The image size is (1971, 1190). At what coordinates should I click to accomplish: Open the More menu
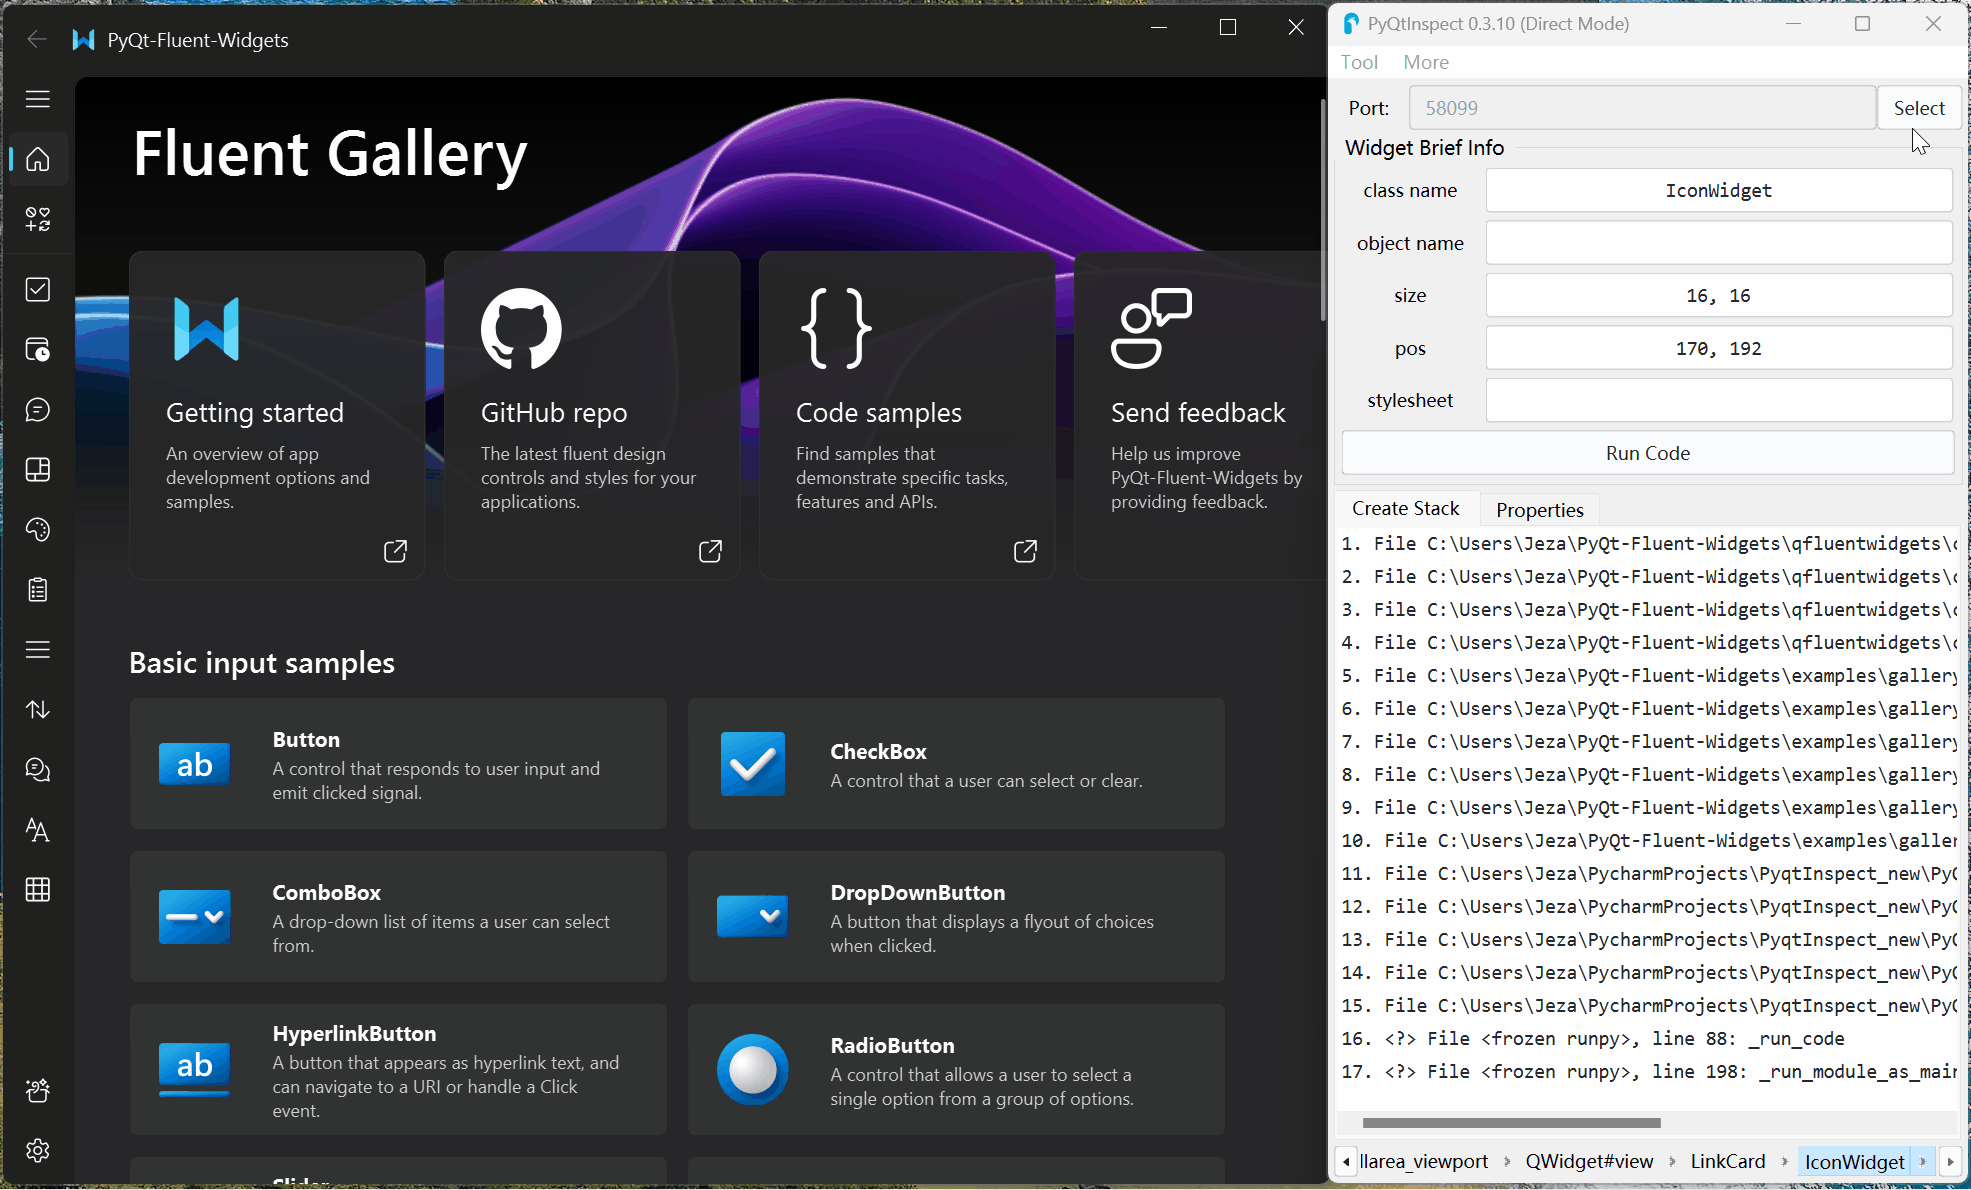[1425, 62]
